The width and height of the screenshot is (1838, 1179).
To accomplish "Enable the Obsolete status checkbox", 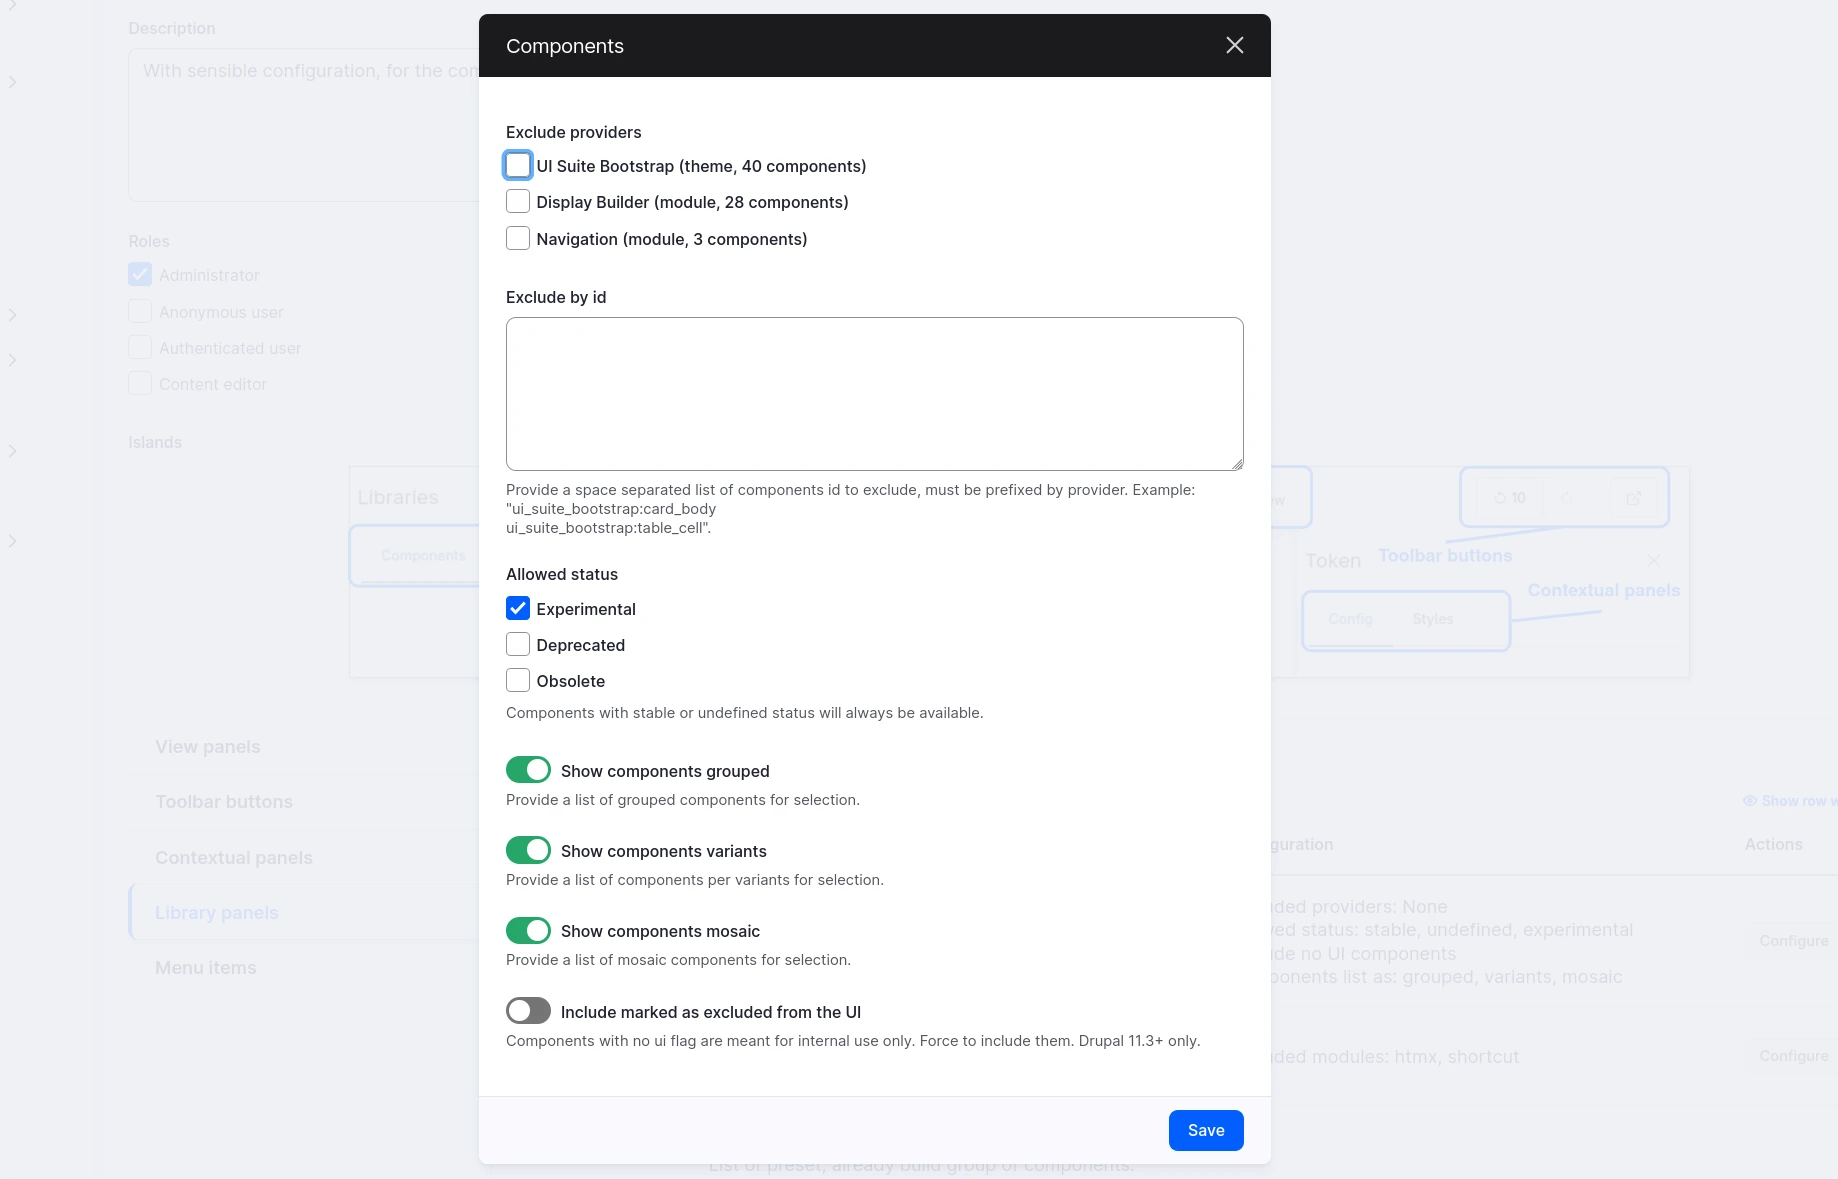I will tap(518, 681).
